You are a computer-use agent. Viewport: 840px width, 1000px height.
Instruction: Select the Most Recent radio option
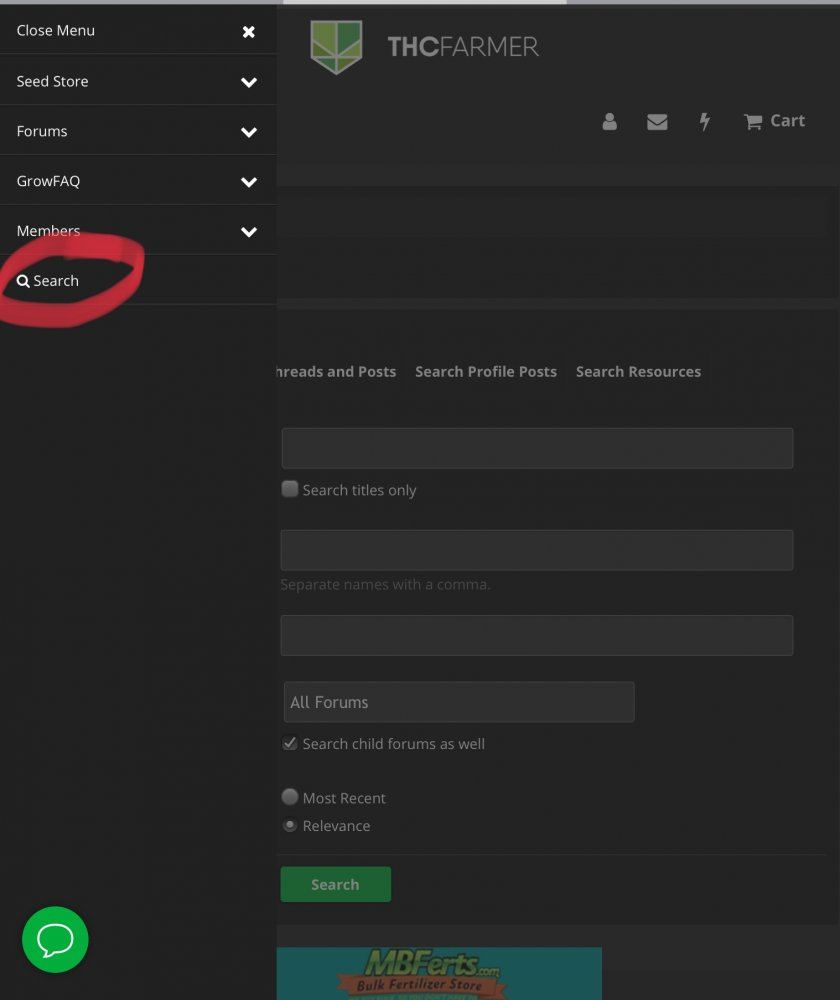pyautogui.click(x=290, y=797)
